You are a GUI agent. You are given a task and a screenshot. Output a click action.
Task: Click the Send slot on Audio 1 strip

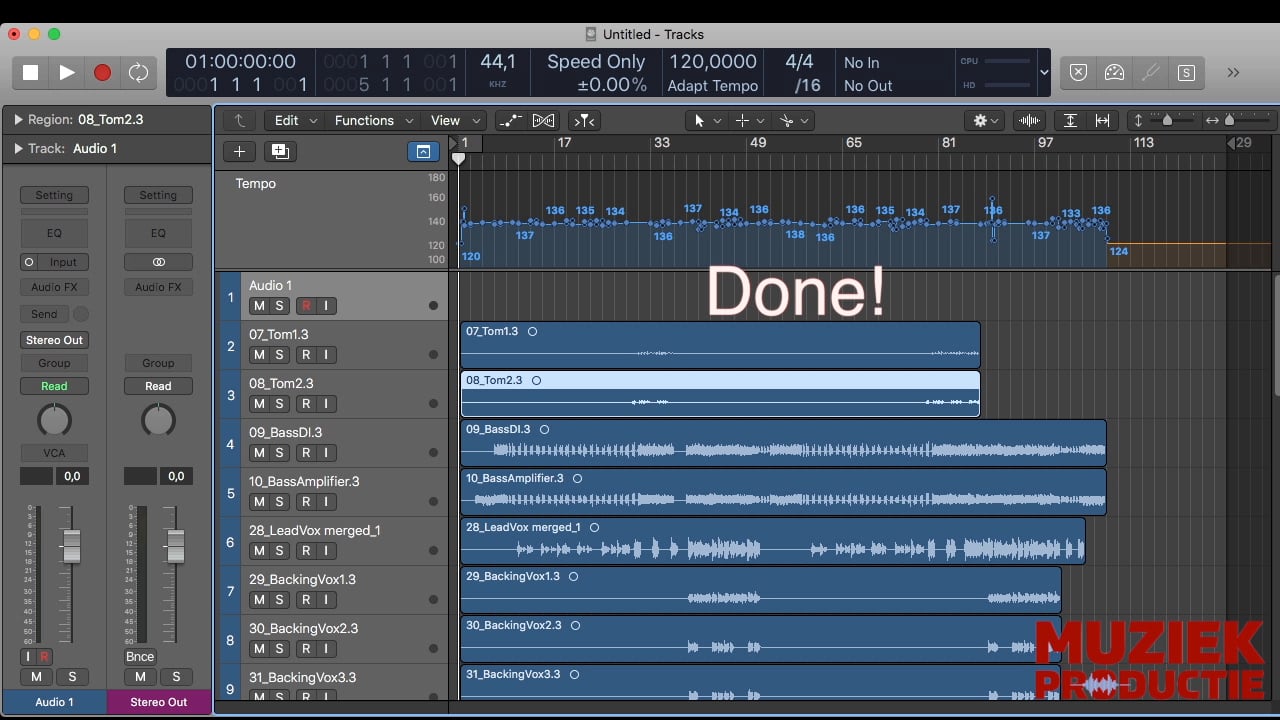click(44, 314)
